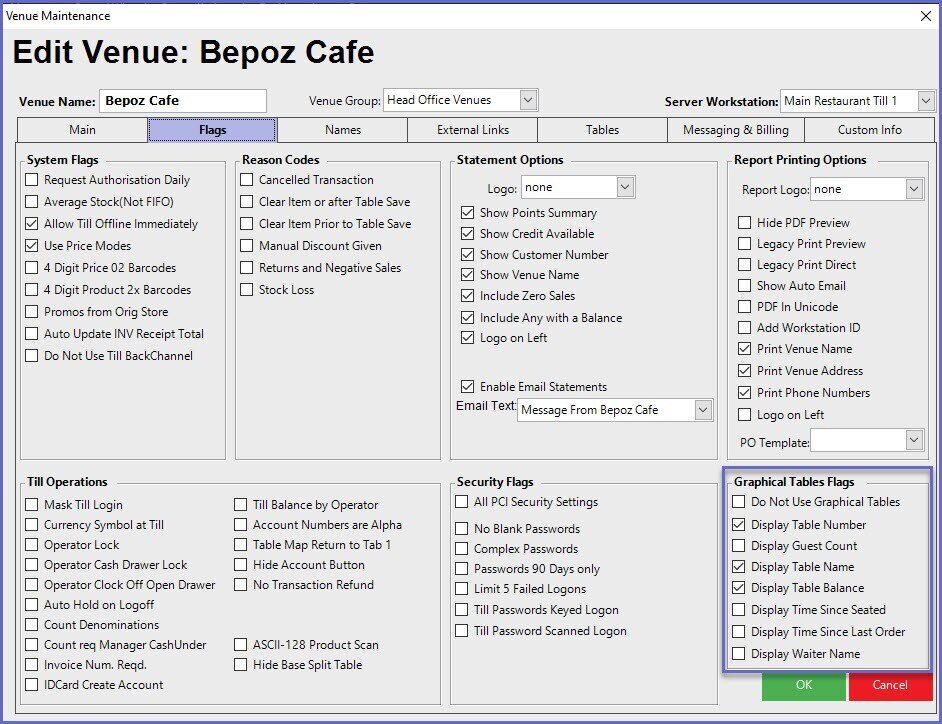Viewport: 942px width, 724px height.
Task: Click the green OK button
Action: pos(804,686)
